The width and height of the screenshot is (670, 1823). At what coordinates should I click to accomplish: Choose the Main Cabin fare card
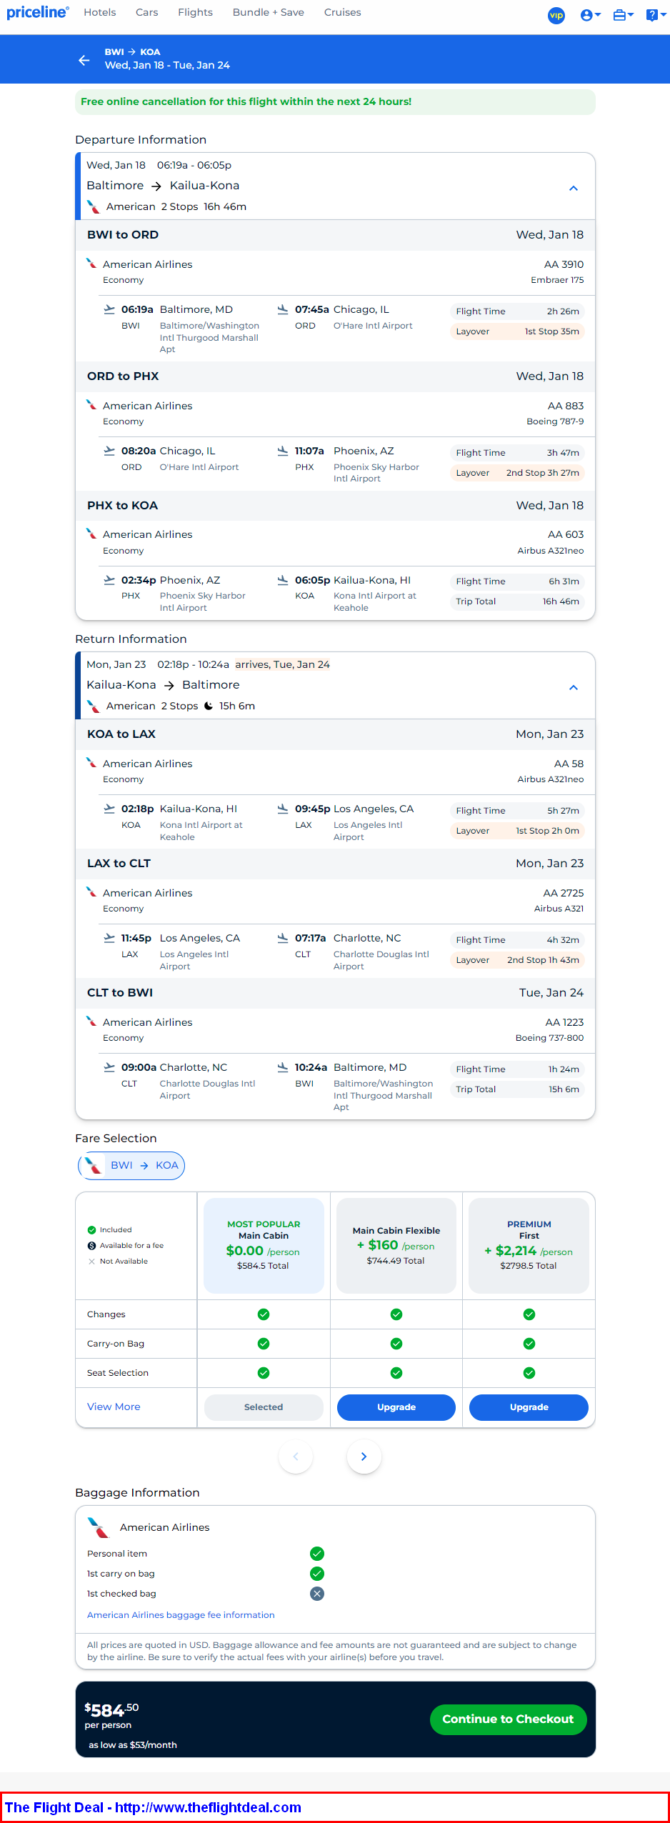[x=264, y=1245]
